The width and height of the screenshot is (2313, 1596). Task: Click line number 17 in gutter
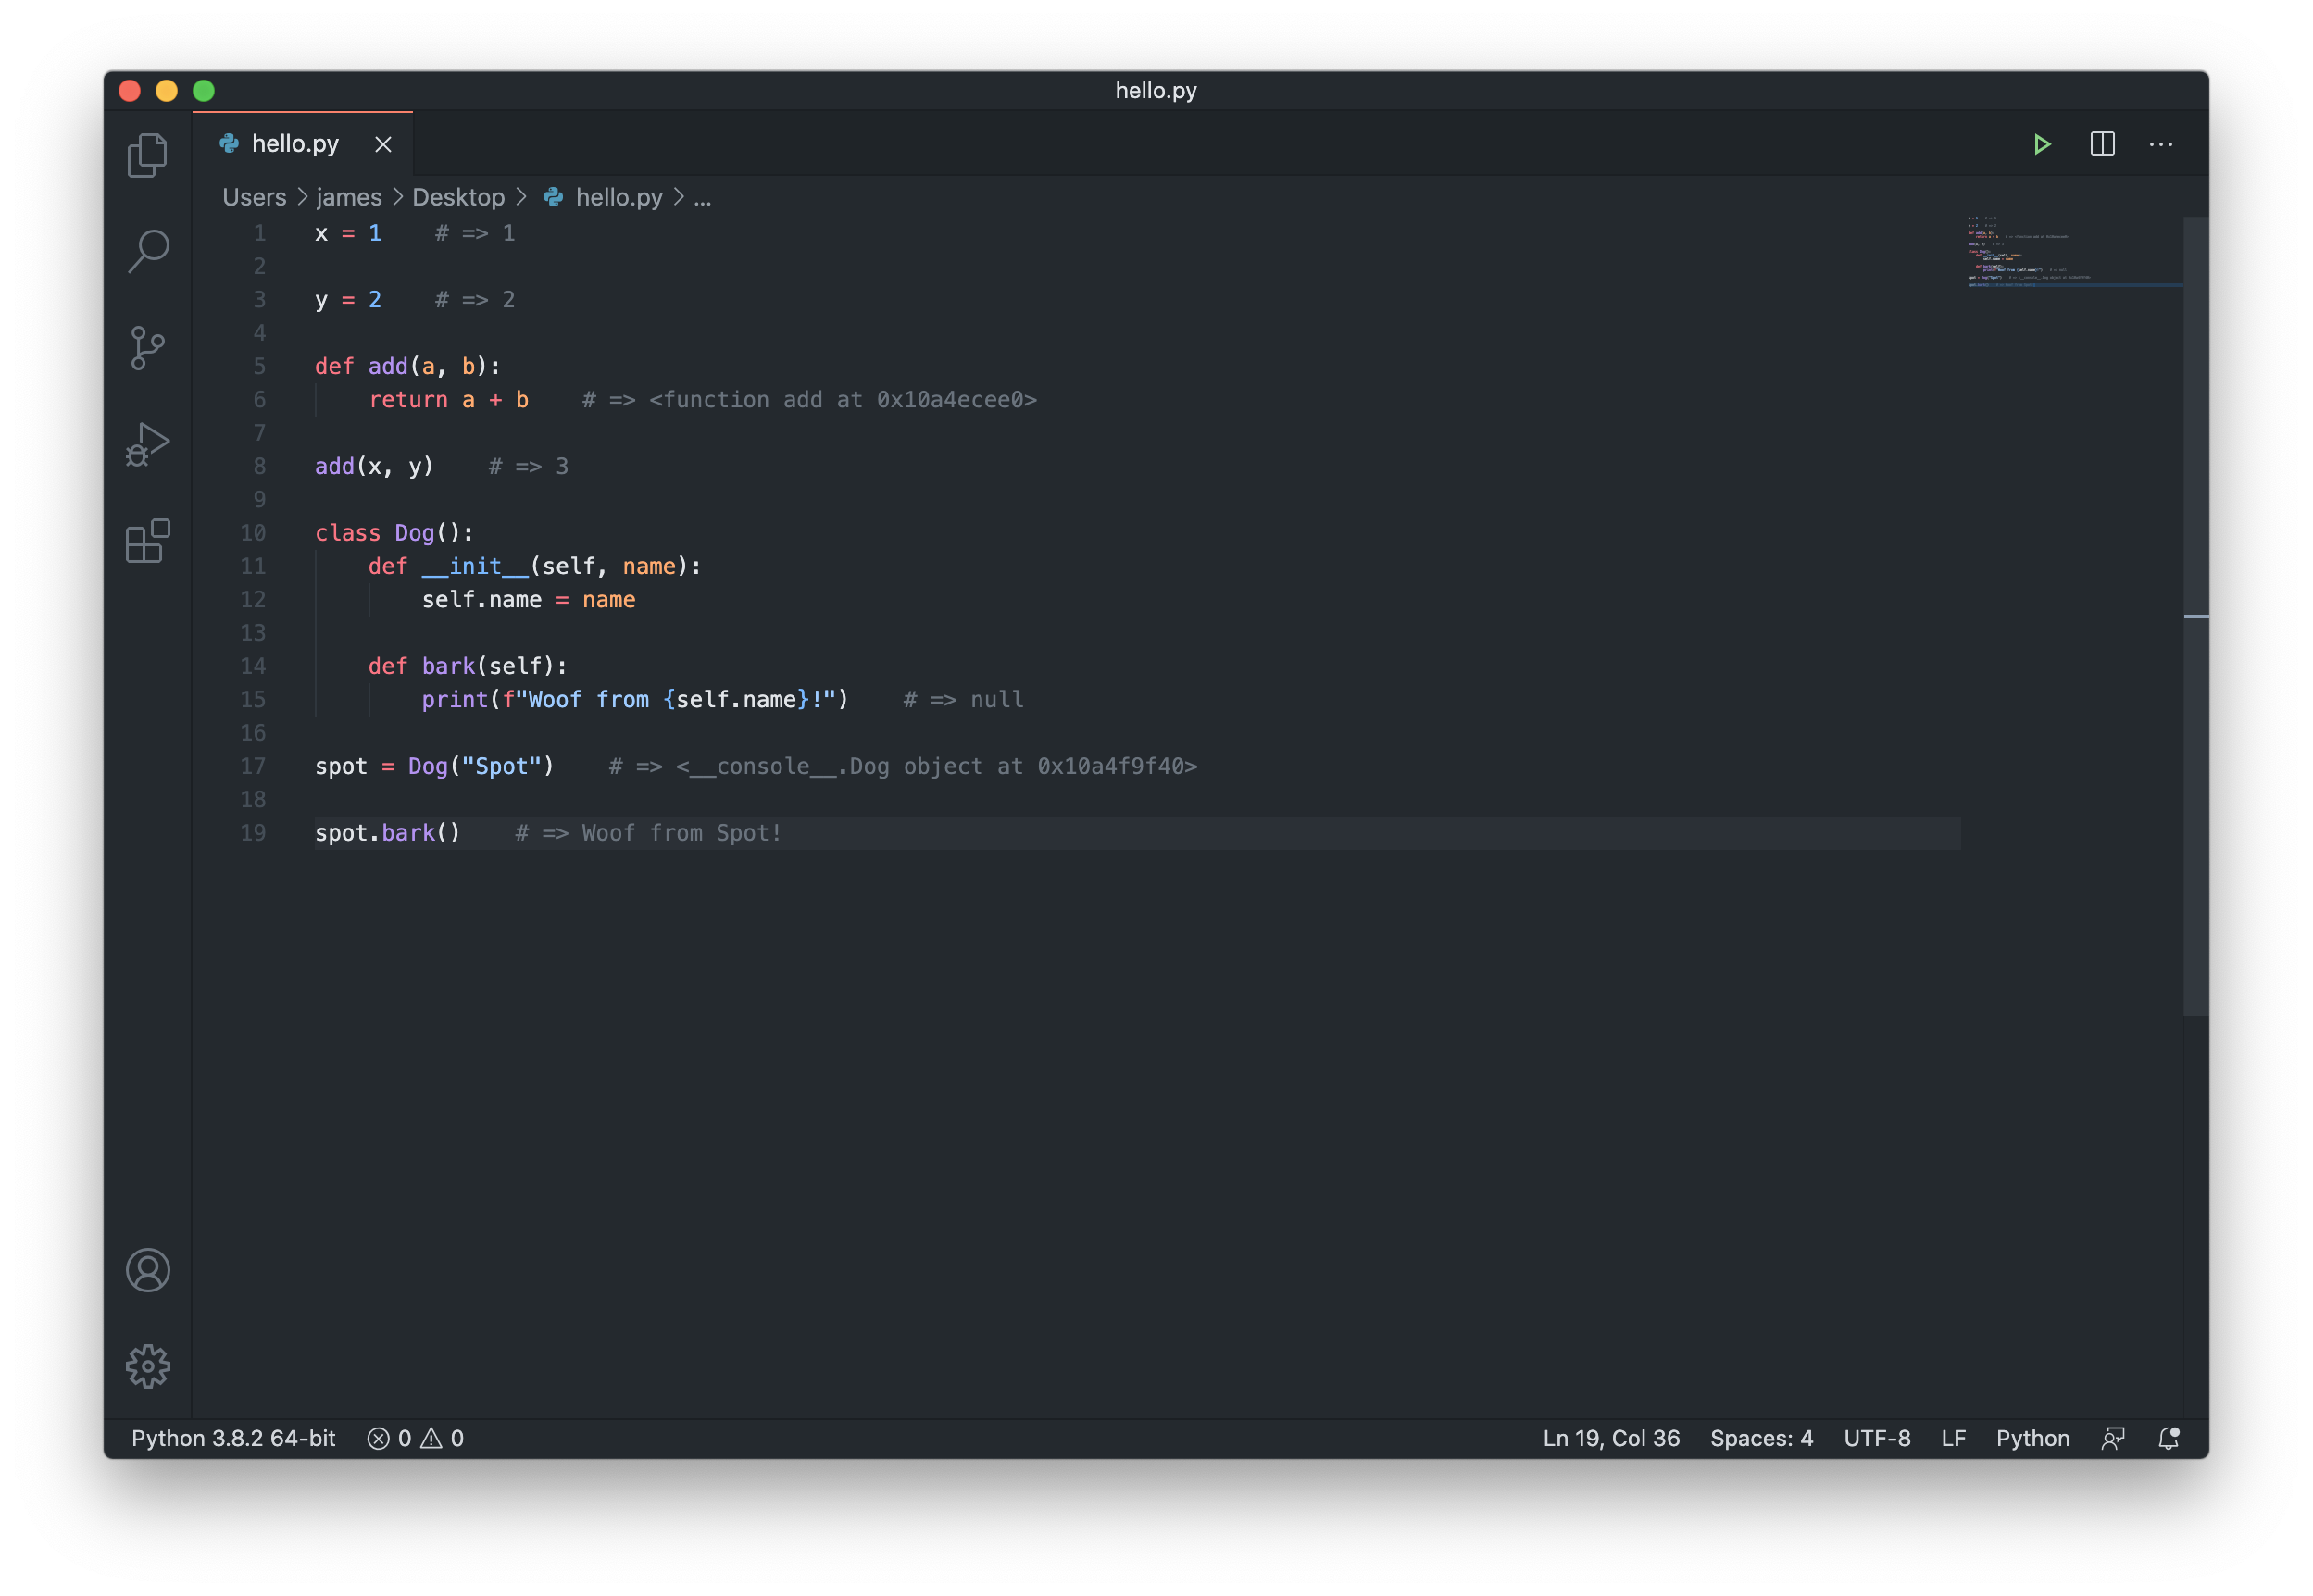(x=253, y=766)
